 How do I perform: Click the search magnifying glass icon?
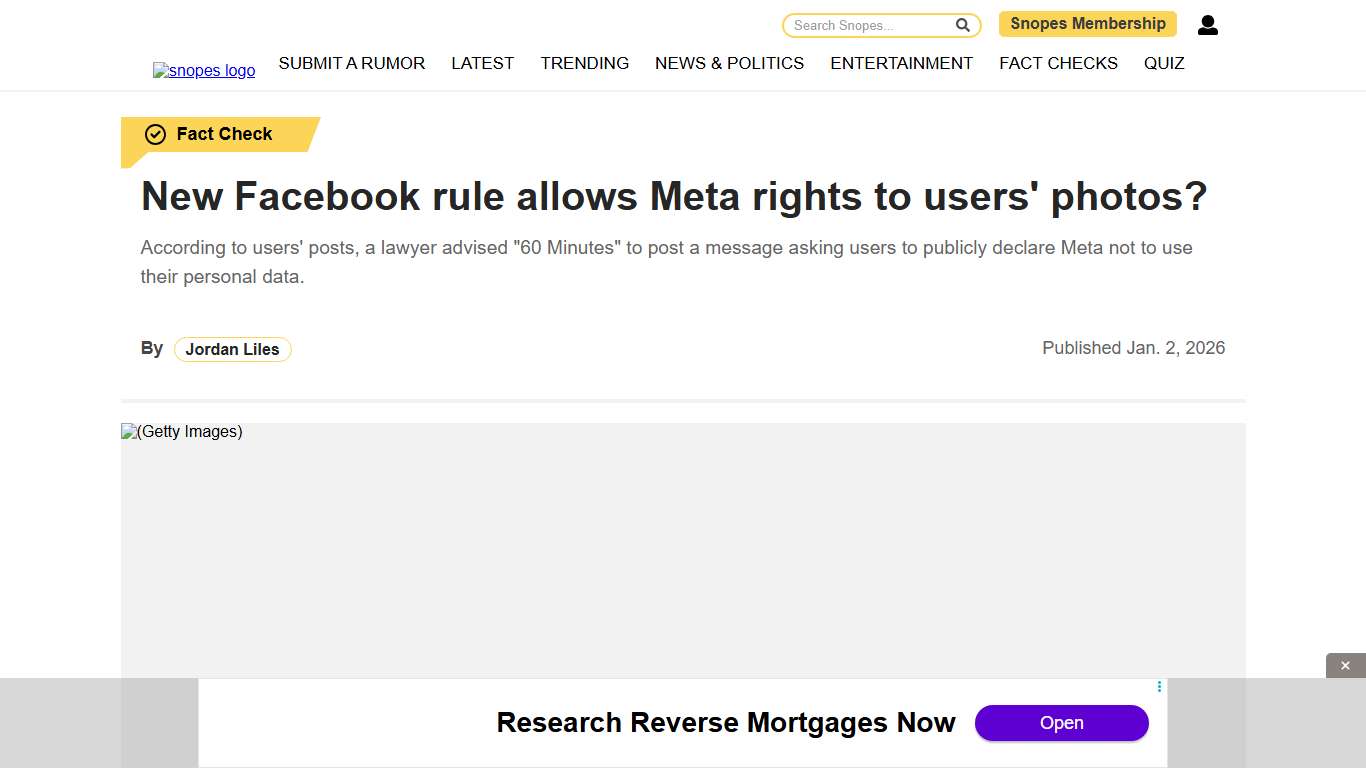pos(961,25)
